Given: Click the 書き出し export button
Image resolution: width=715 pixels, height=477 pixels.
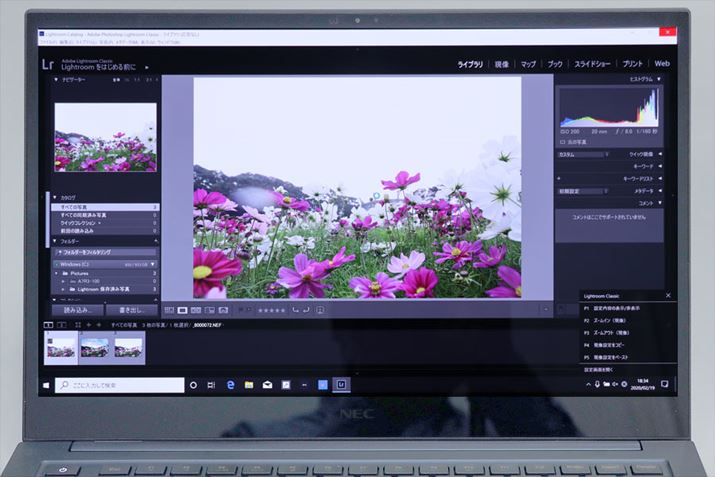Looking at the screenshot, I should click(131, 310).
